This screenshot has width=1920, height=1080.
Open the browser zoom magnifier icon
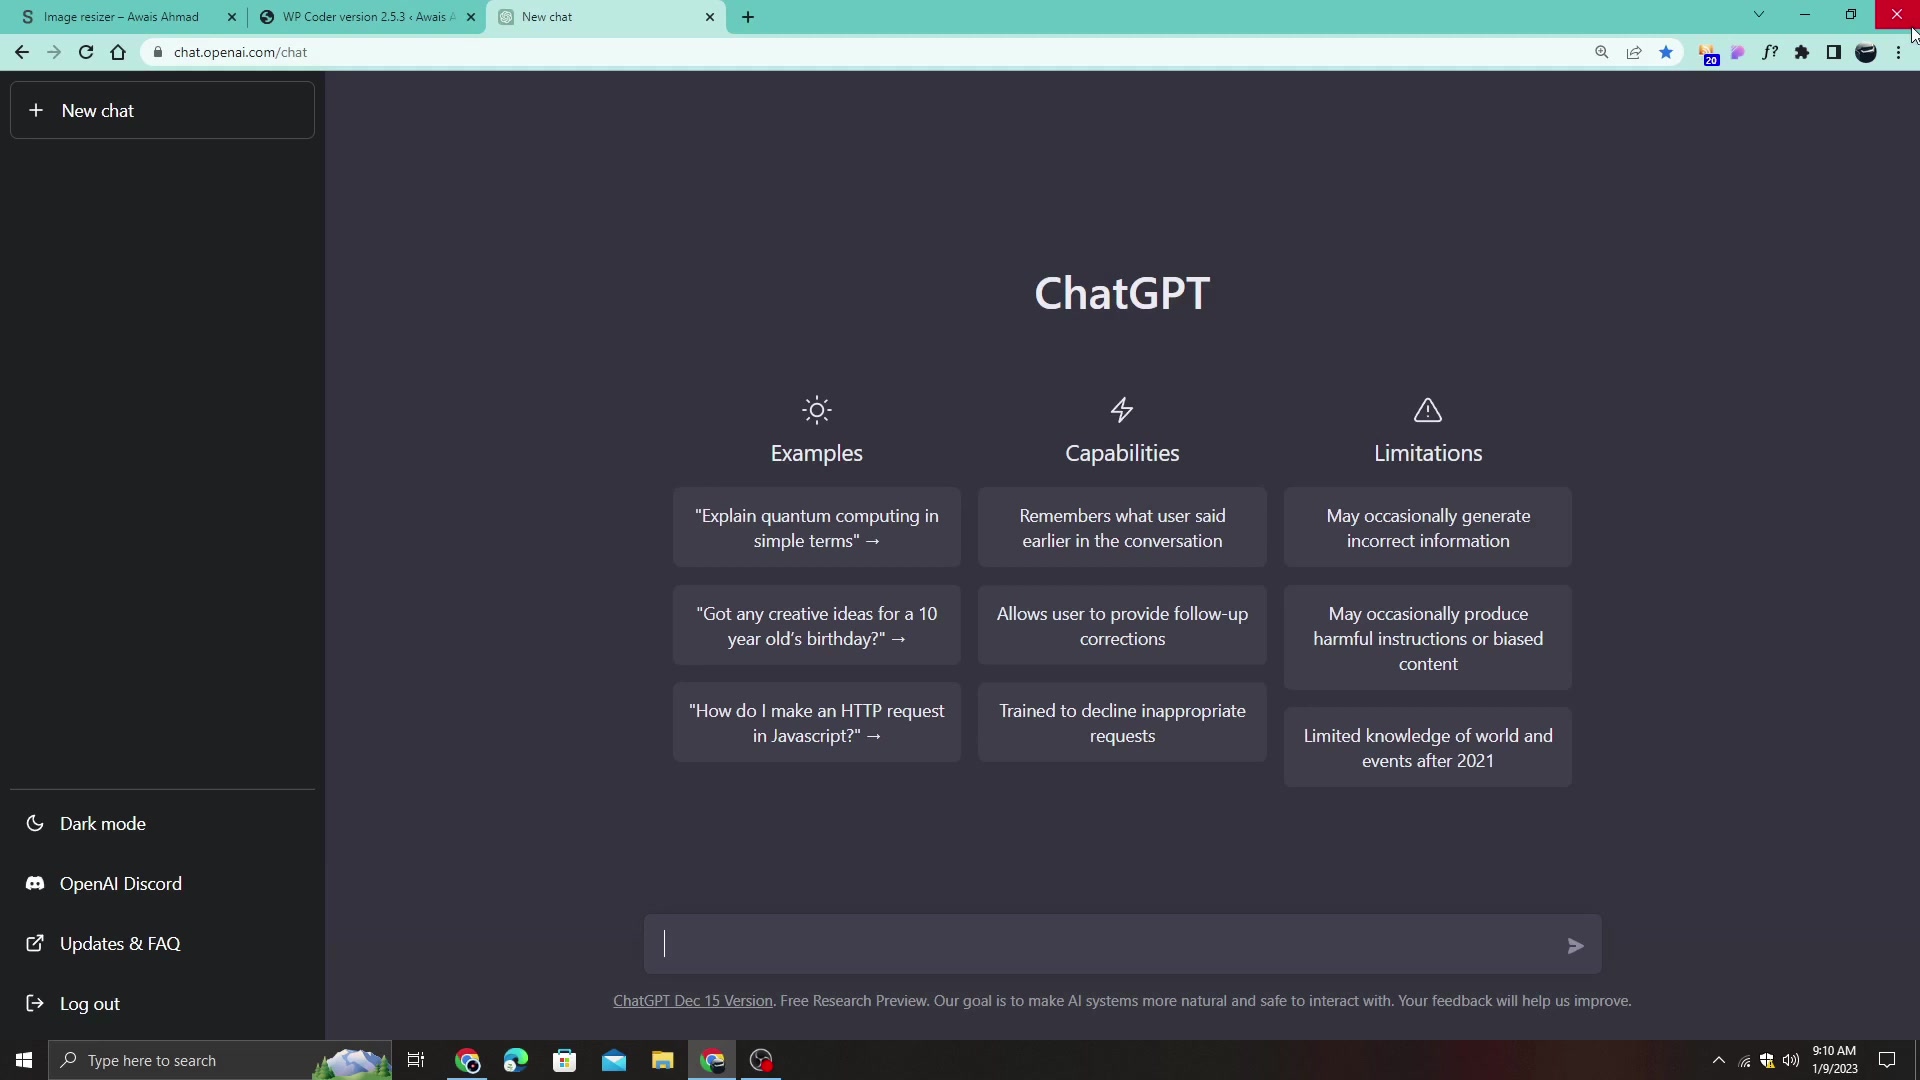(1602, 52)
